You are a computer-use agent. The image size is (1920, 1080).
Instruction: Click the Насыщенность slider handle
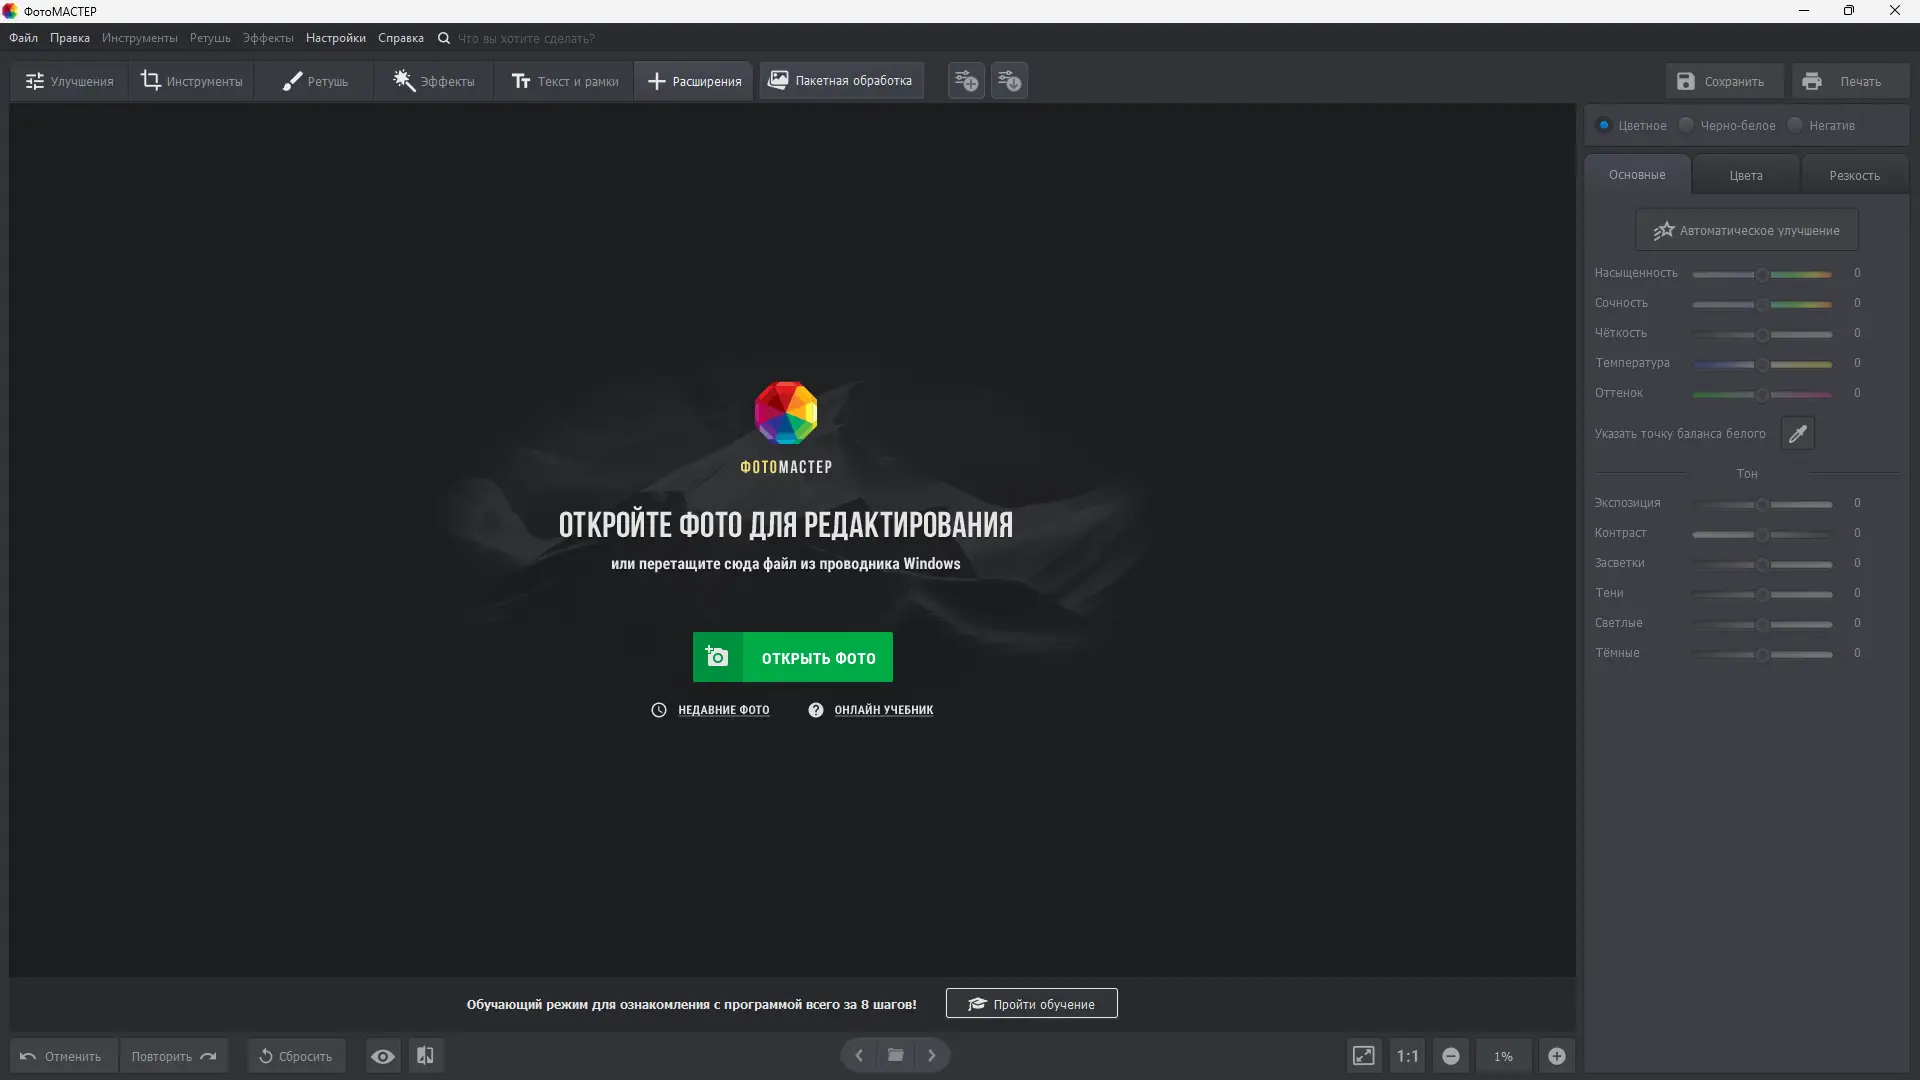pyautogui.click(x=1763, y=274)
